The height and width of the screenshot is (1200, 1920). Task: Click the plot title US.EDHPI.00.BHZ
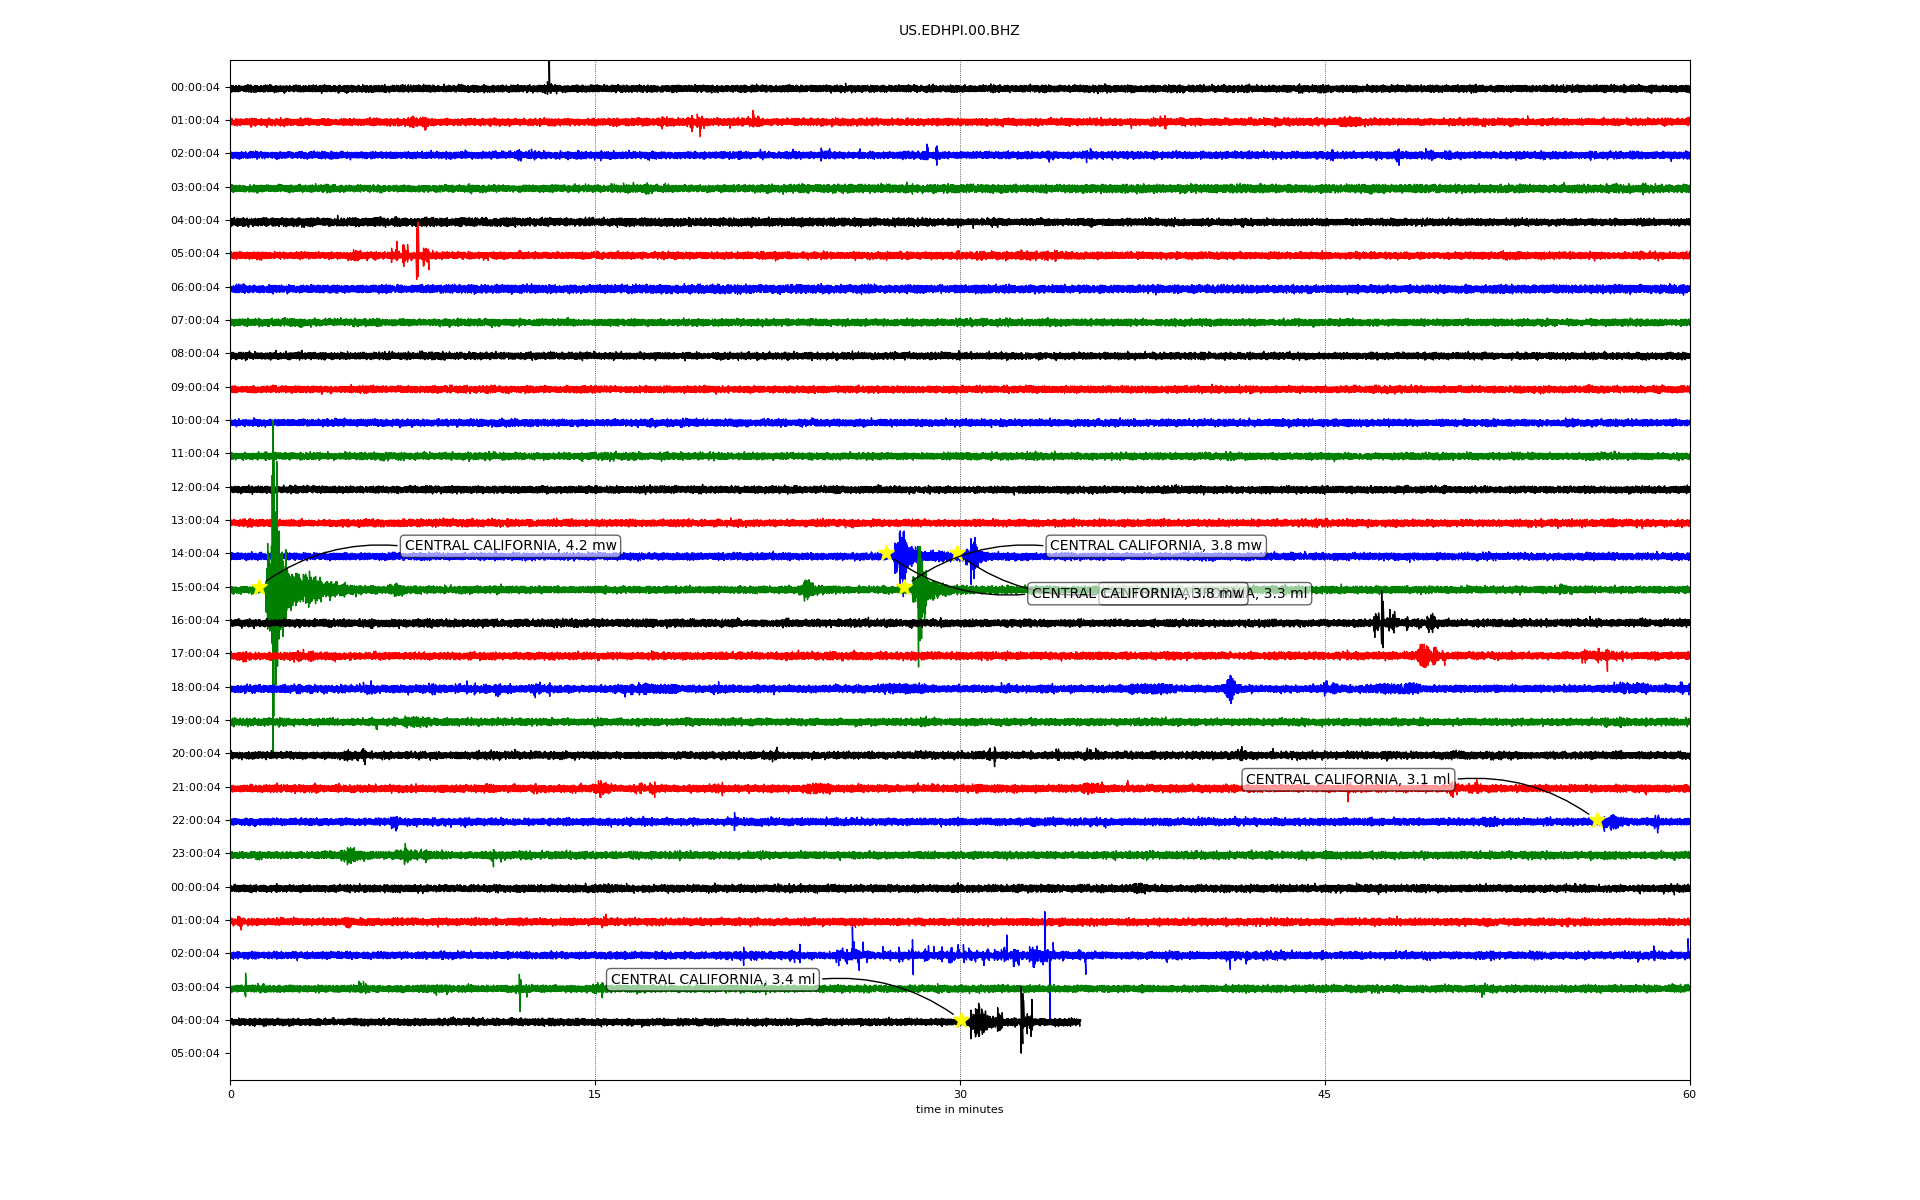coord(959,31)
